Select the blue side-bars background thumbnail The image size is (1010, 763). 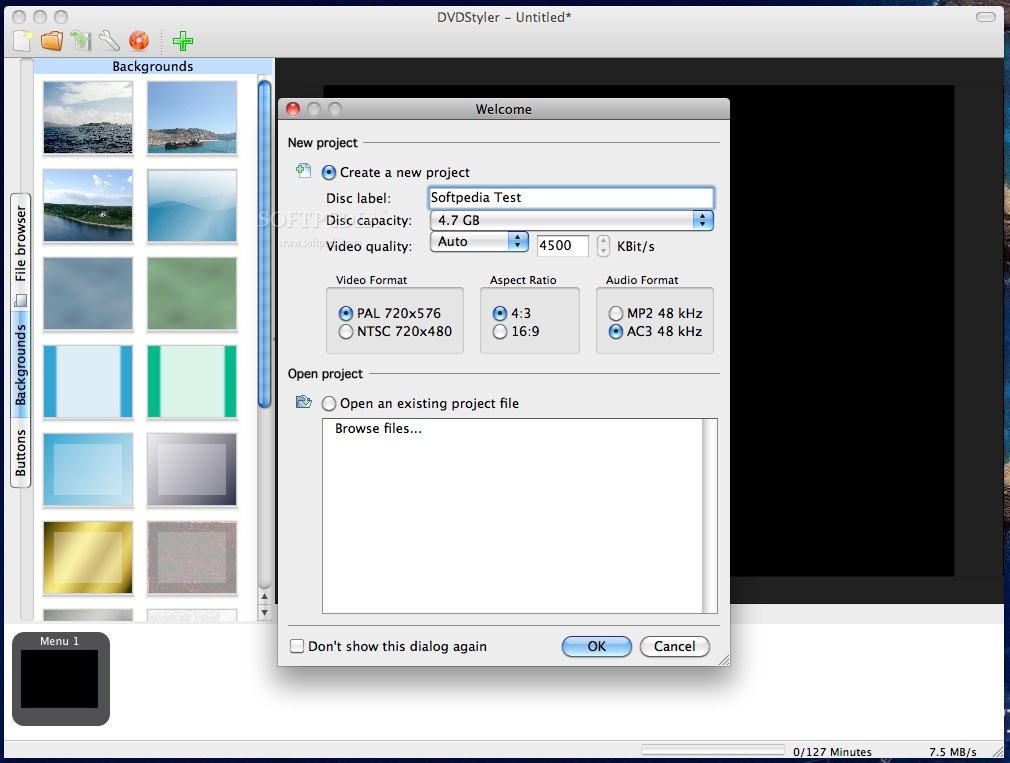tap(88, 381)
